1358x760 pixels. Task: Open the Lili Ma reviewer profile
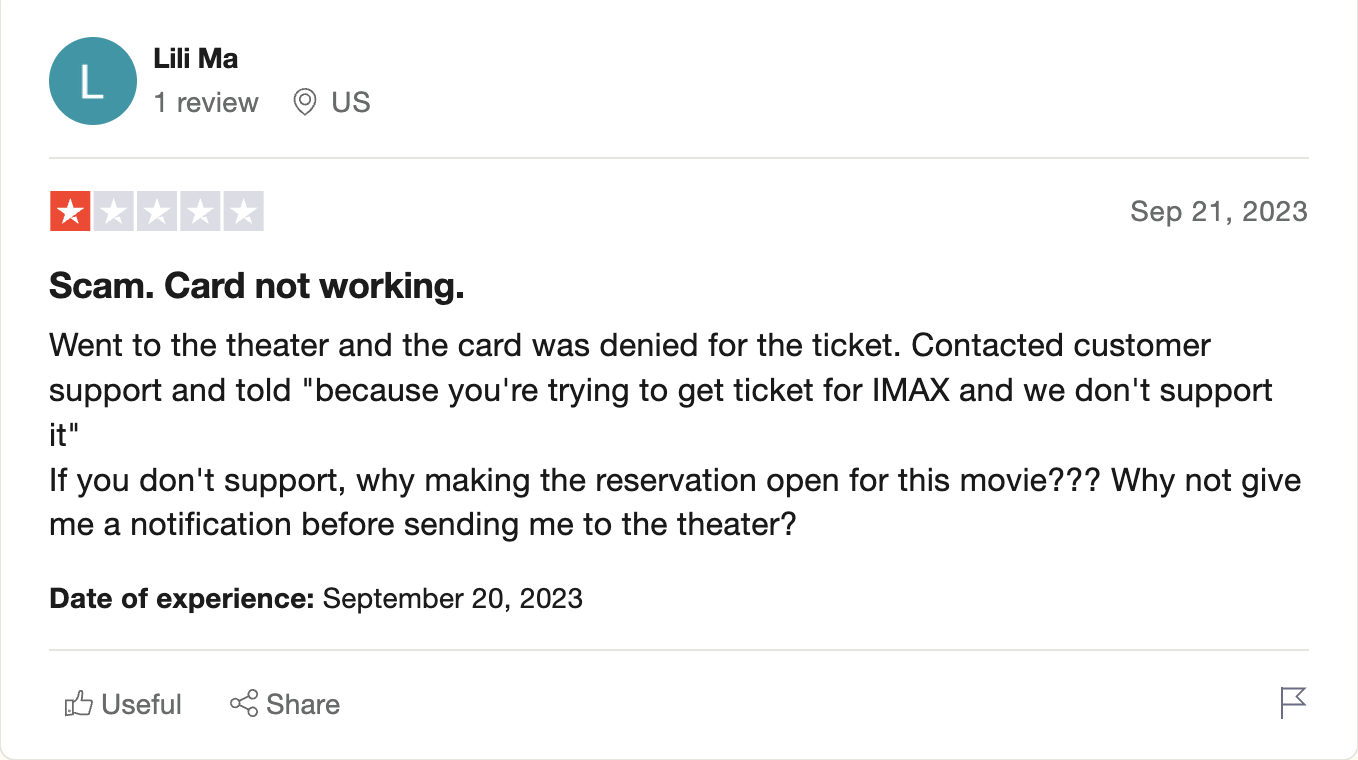pyautogui.click(x=196, y=59)
